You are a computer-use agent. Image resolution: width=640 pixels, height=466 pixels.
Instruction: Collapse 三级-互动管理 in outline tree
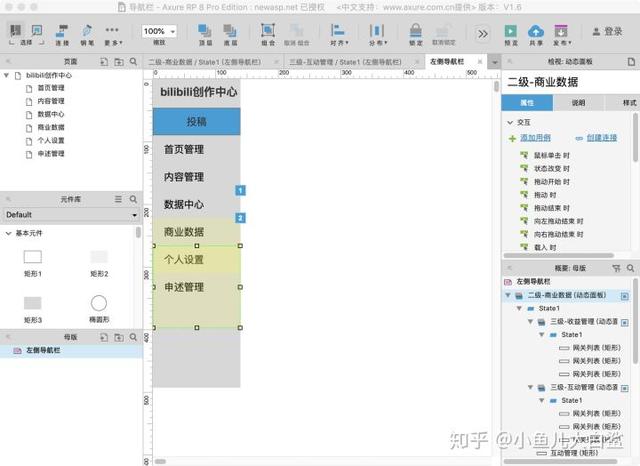tap(531, 387)
